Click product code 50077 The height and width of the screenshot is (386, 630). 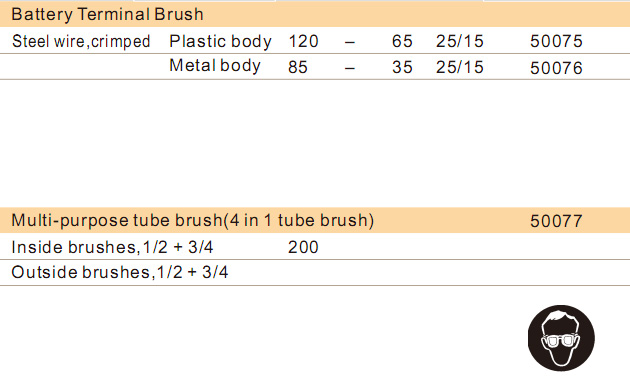[x=556, y=221]
